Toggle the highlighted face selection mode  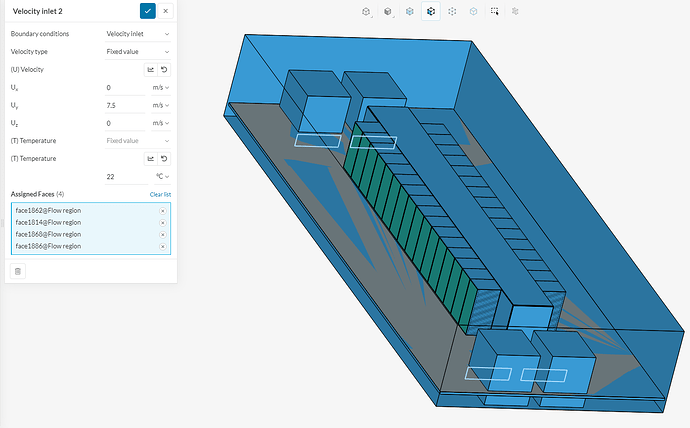[x=430, y=12]
